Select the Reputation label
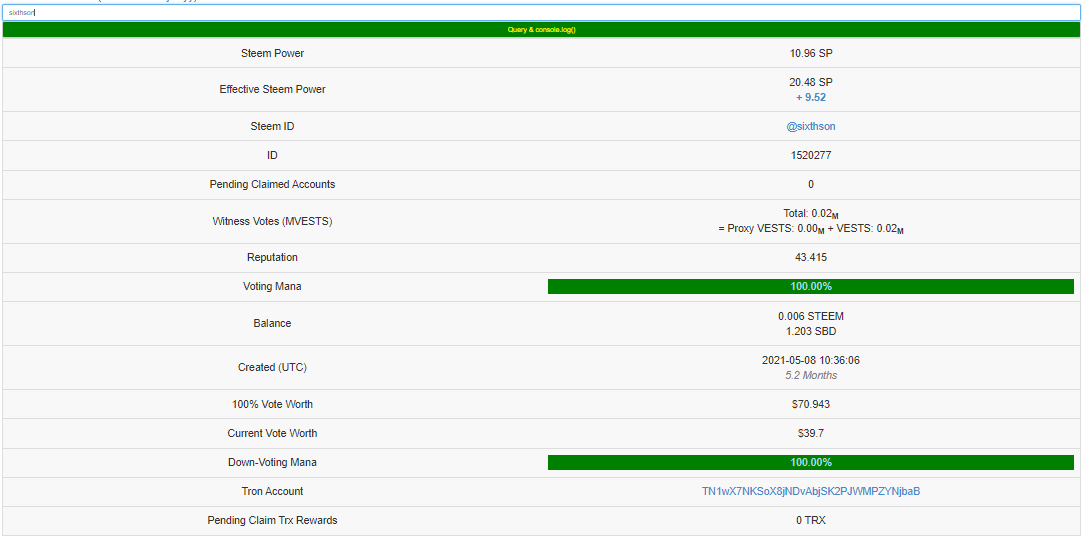This screenshot has height=543, width=1082. (273, 257)
